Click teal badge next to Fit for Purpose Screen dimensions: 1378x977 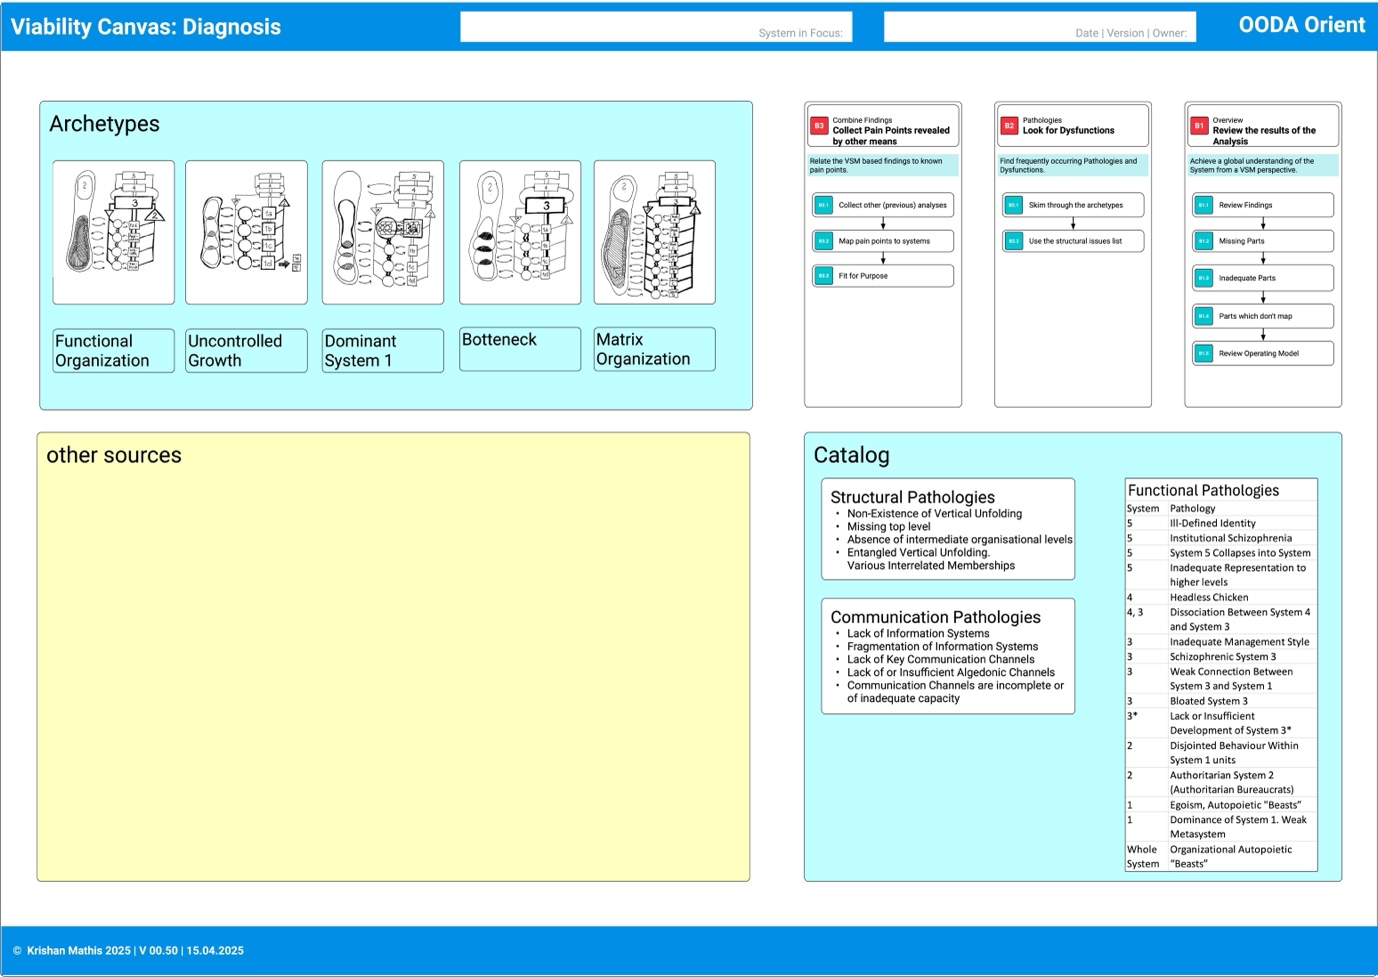point(823,276)
